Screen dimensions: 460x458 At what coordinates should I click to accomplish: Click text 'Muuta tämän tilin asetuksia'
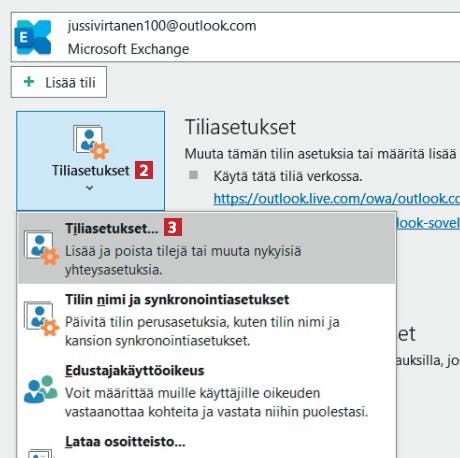click(x=269, y=154)
